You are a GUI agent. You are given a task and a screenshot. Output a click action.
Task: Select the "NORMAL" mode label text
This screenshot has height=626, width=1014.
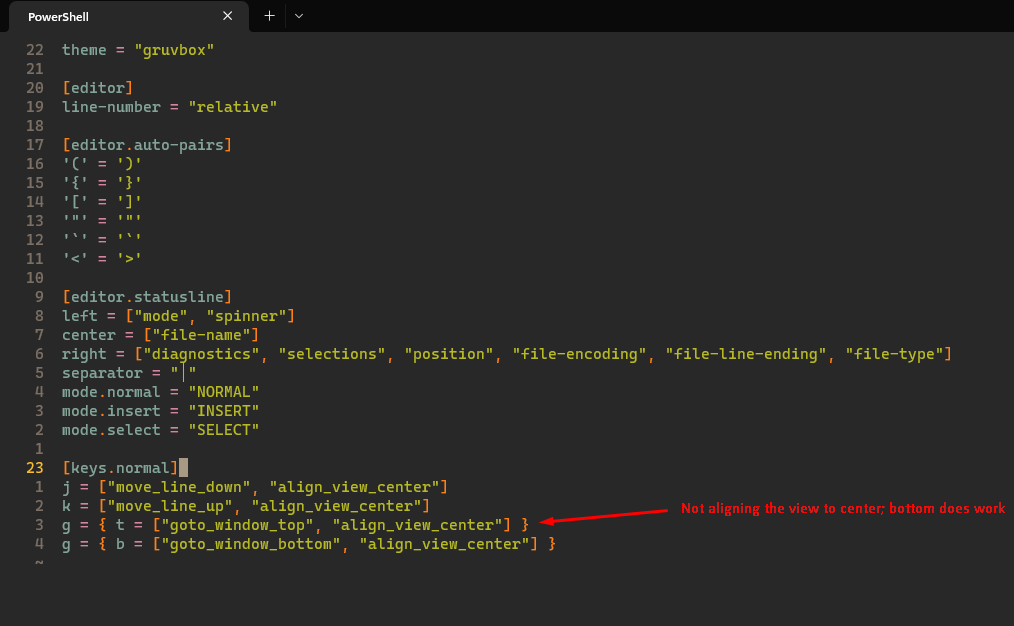coord(224,391)
